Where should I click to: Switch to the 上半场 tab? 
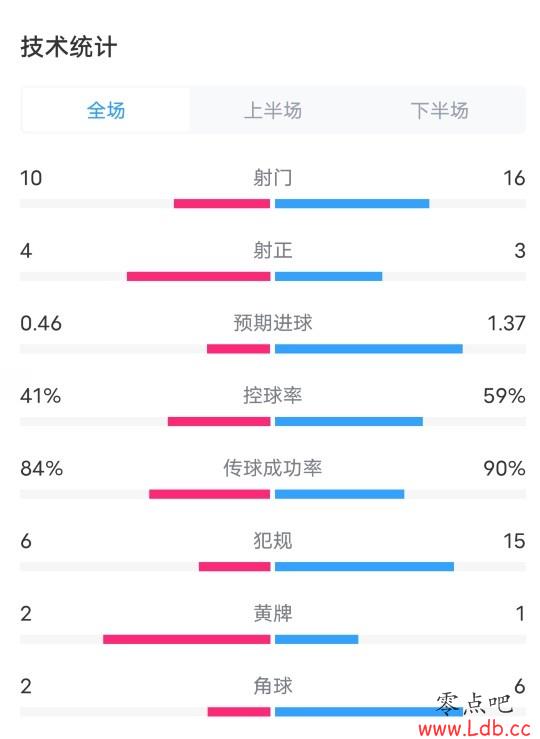point(273,110)
